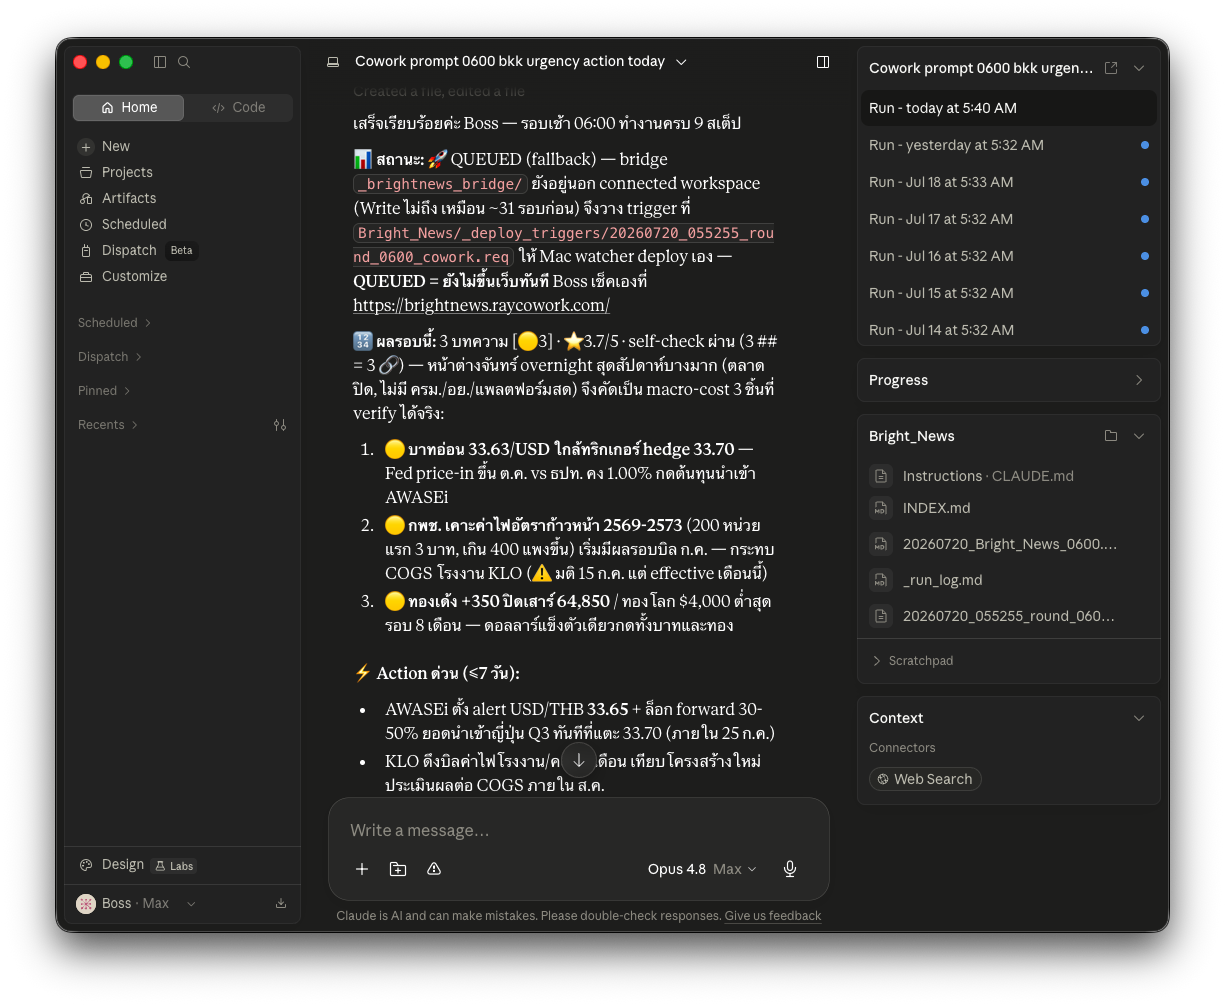The image size is (1225, 1006).
Task: Switch to the Code tab
Action: pos(238,107)
